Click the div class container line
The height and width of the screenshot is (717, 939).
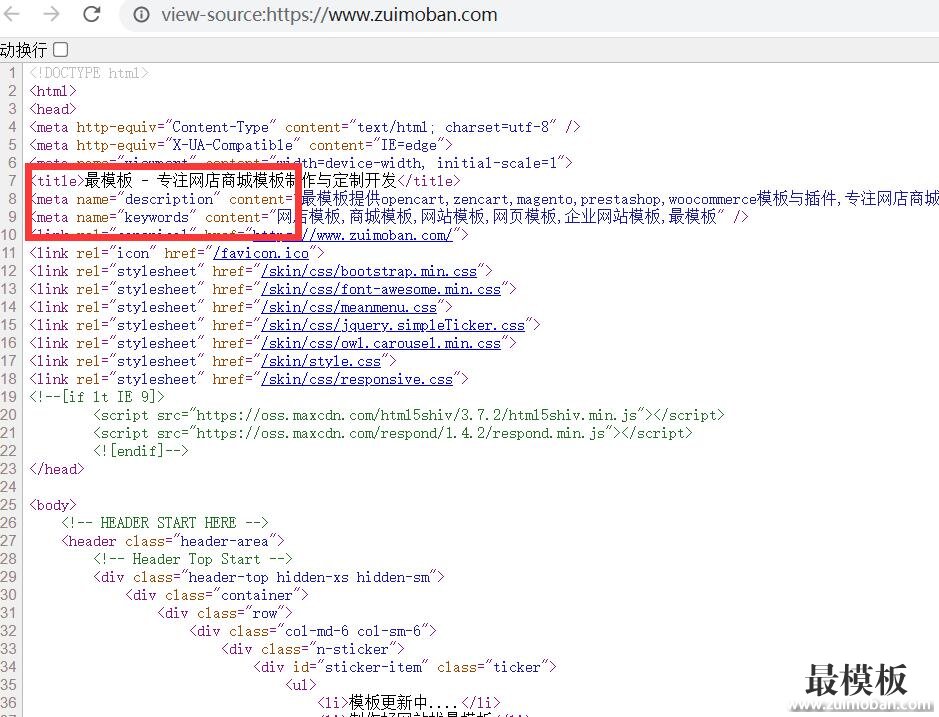tap(217, 595)
